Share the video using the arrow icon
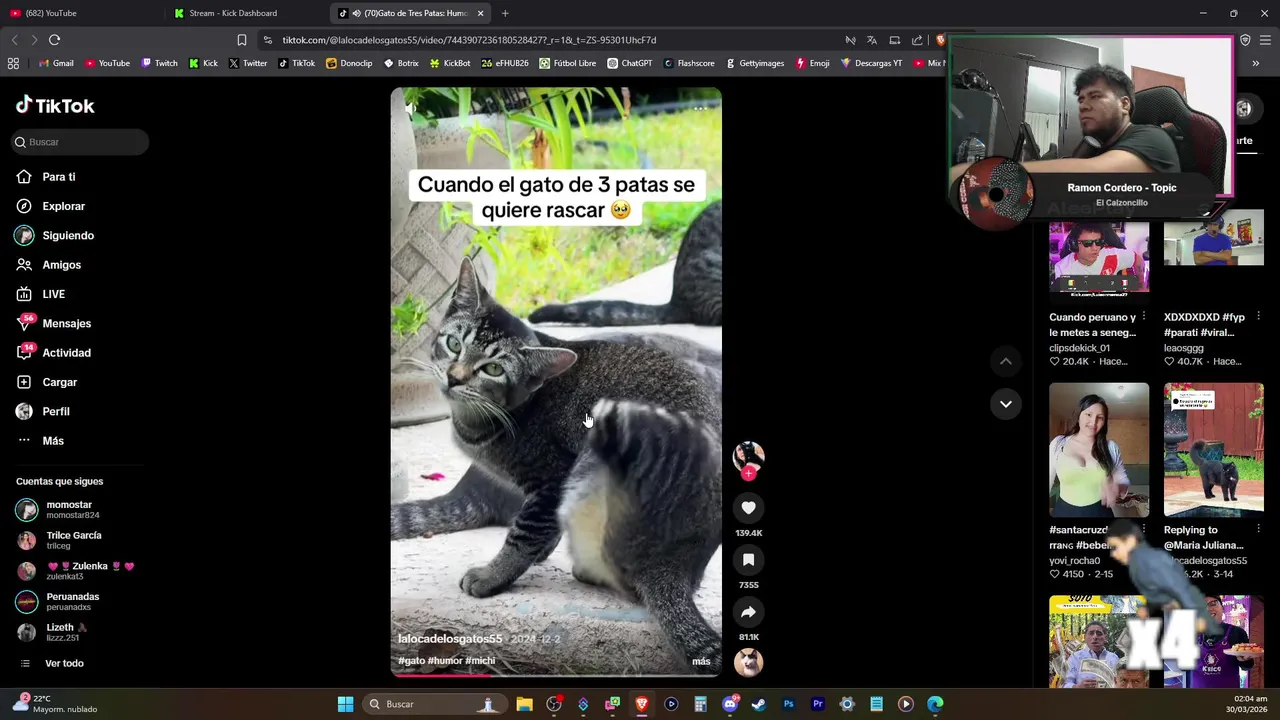 pyautogui.click(x=748, y=612)
